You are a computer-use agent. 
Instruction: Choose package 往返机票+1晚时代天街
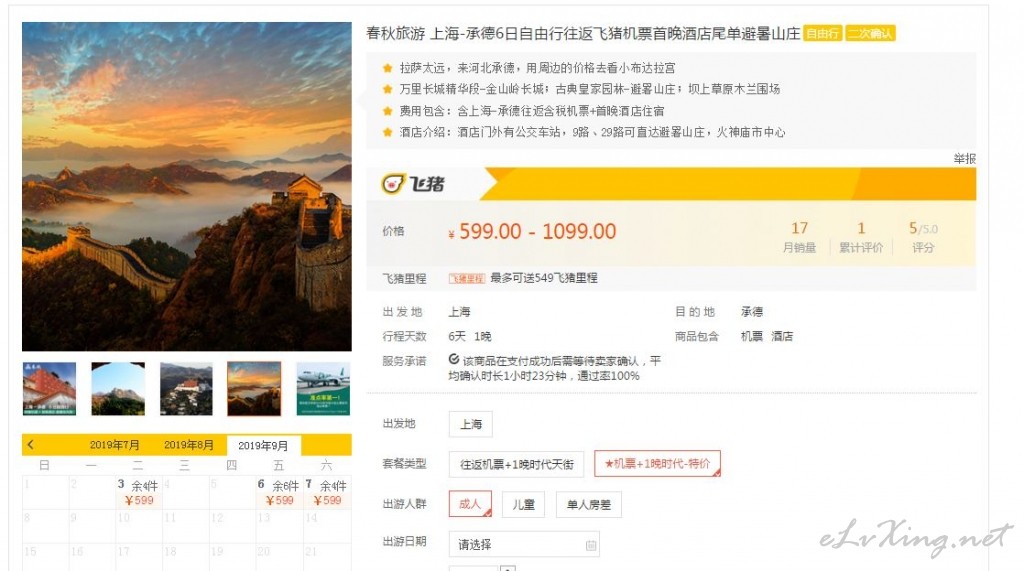tap(516, 464)
